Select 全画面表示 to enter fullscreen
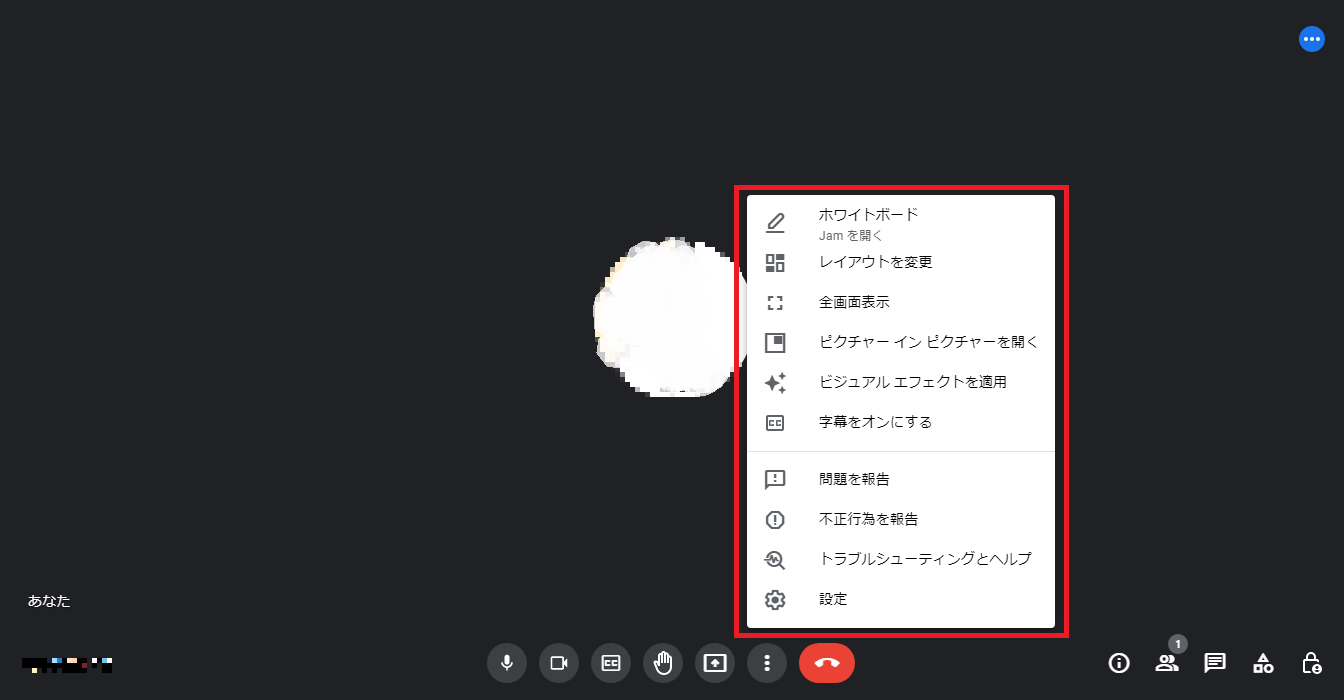 (x=854, y=303)
